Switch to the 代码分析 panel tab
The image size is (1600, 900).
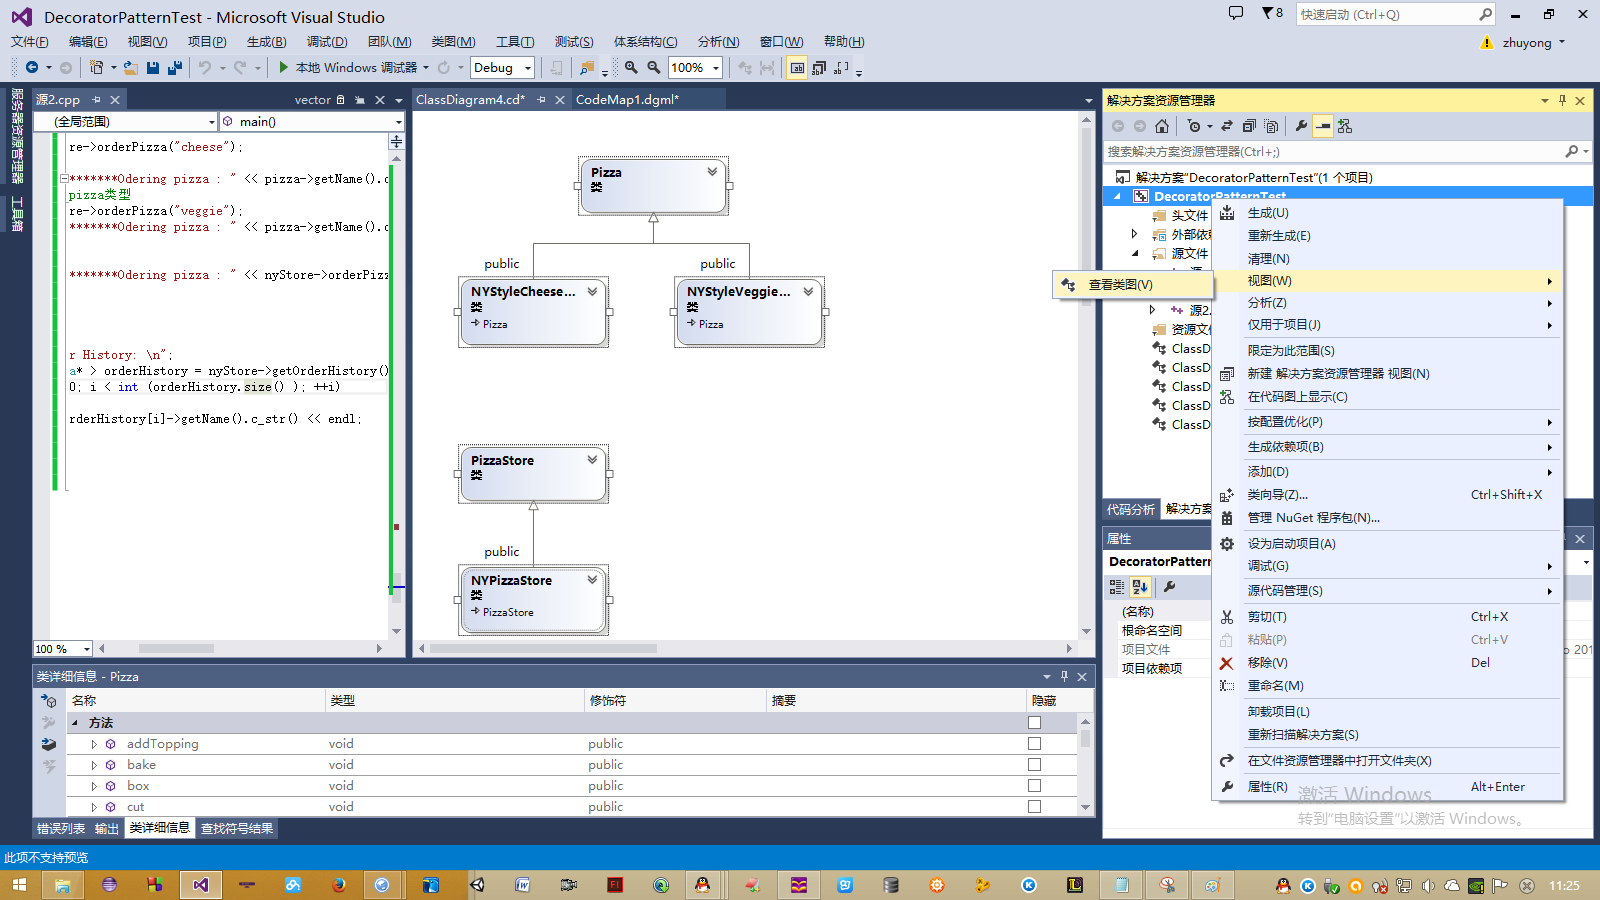1131,509
